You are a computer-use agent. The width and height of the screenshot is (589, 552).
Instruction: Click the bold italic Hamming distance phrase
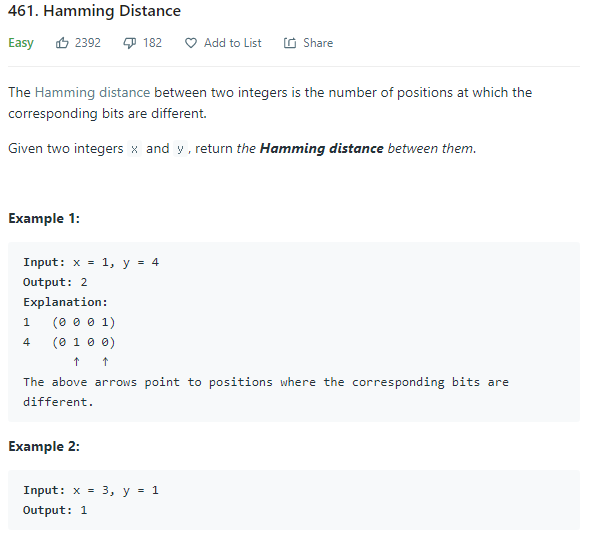coord(322,149)
